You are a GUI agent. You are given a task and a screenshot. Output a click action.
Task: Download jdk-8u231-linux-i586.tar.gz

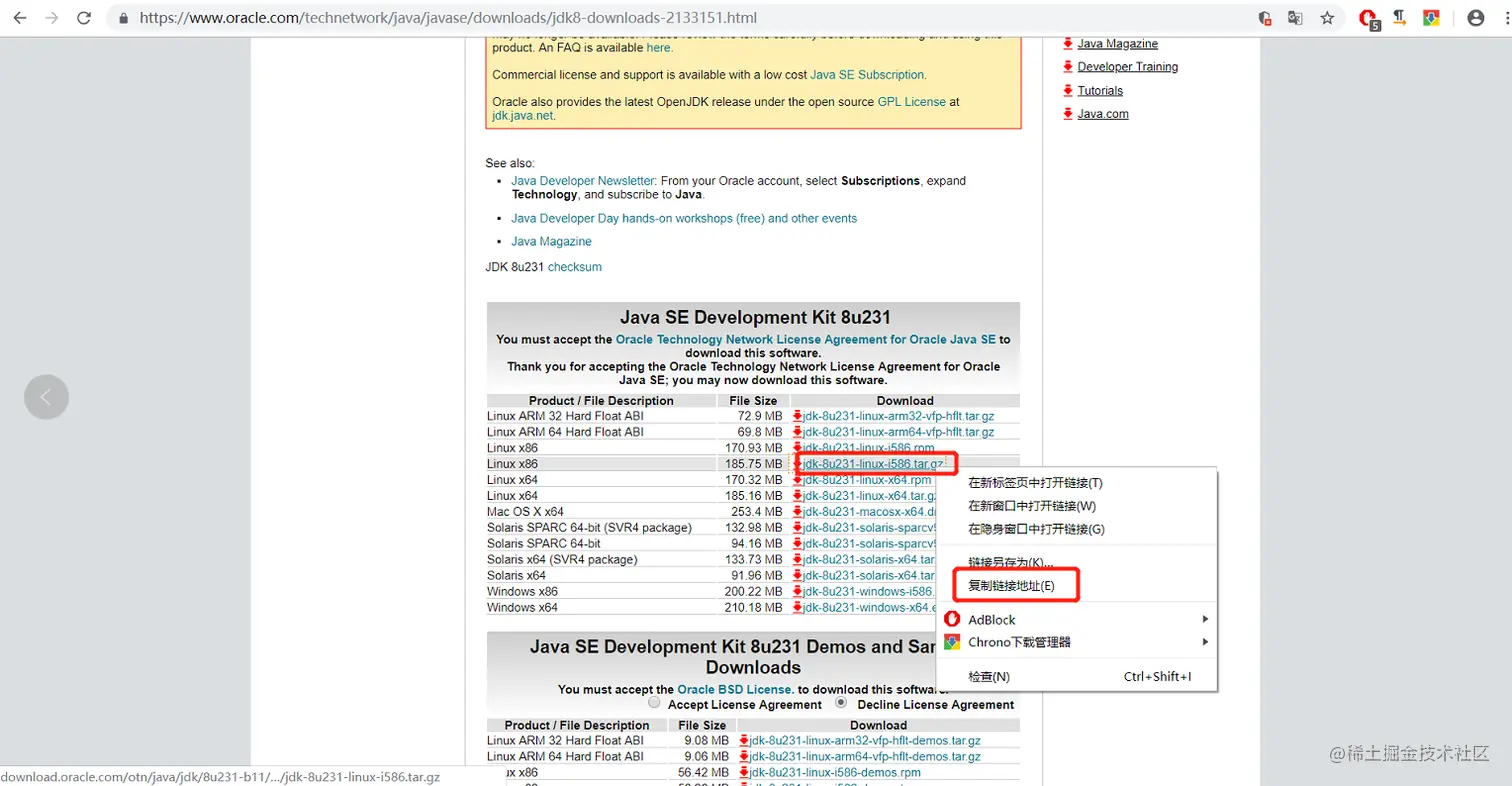click(872, 464)
